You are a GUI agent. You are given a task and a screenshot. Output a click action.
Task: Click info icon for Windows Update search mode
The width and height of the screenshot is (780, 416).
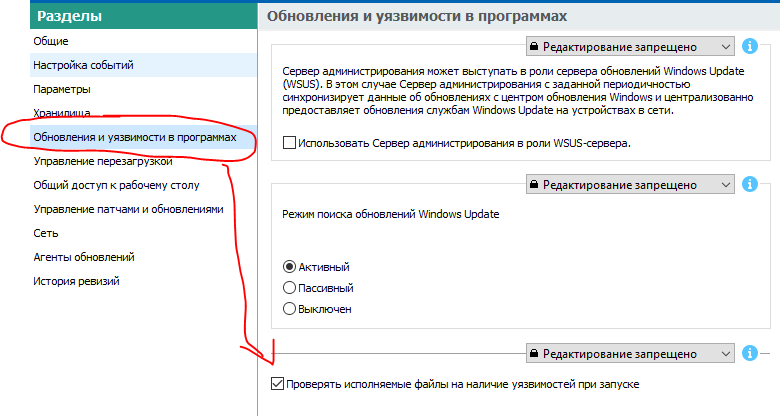(x=750, y=184)
